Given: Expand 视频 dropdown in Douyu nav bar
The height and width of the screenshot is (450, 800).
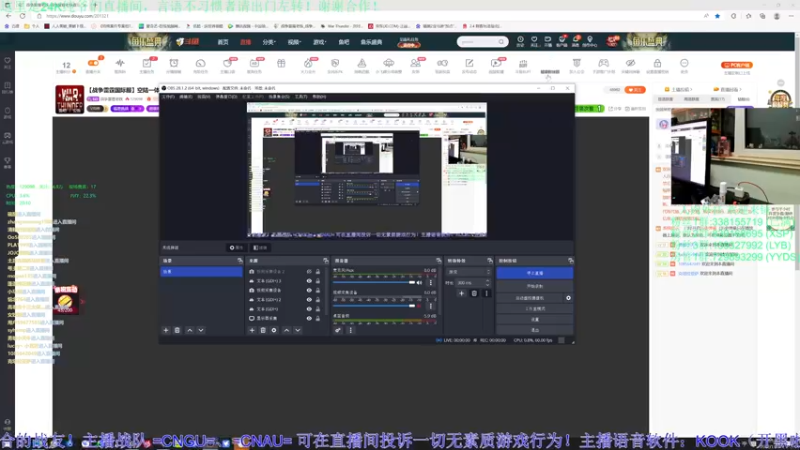Looking at the screenshot, I should (x=294, y=42).
